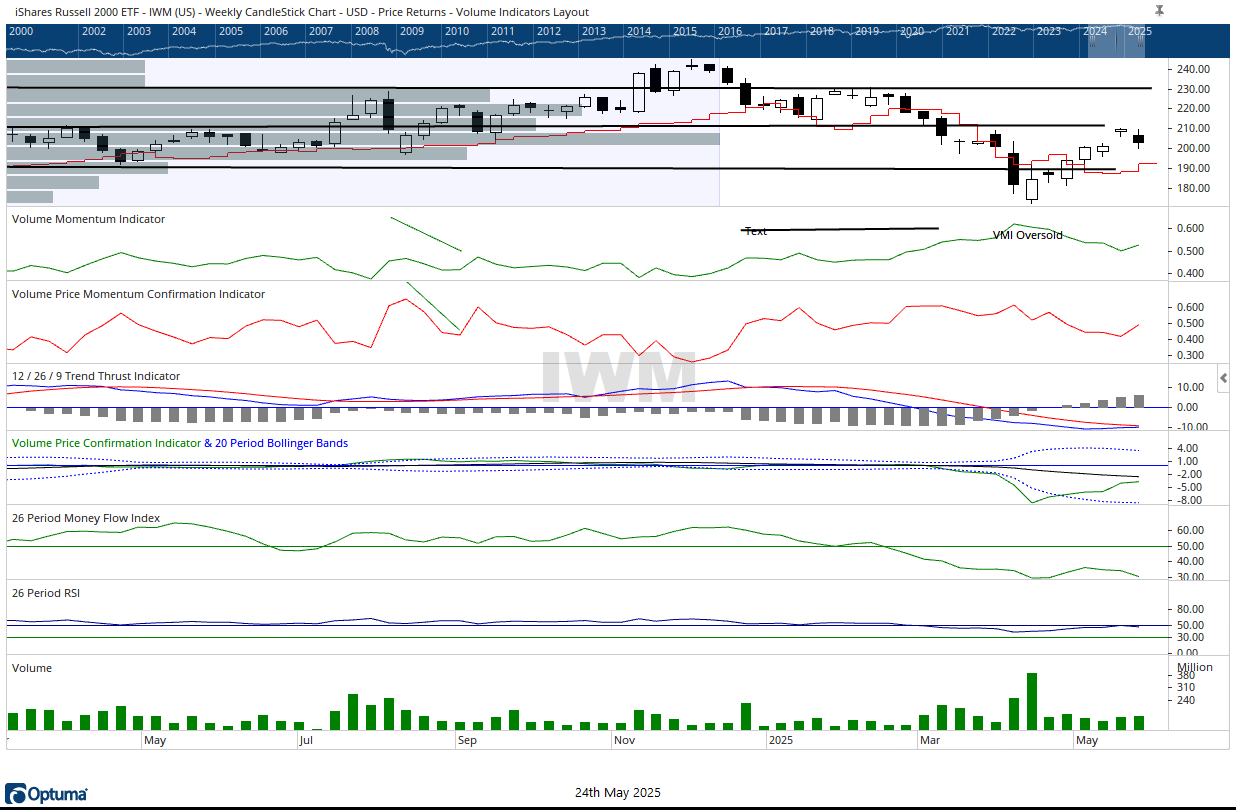Image resolution: width=1236 pixels, height=810 pixels.
Task: Click the Volume panel label
Action: (31, 668)
